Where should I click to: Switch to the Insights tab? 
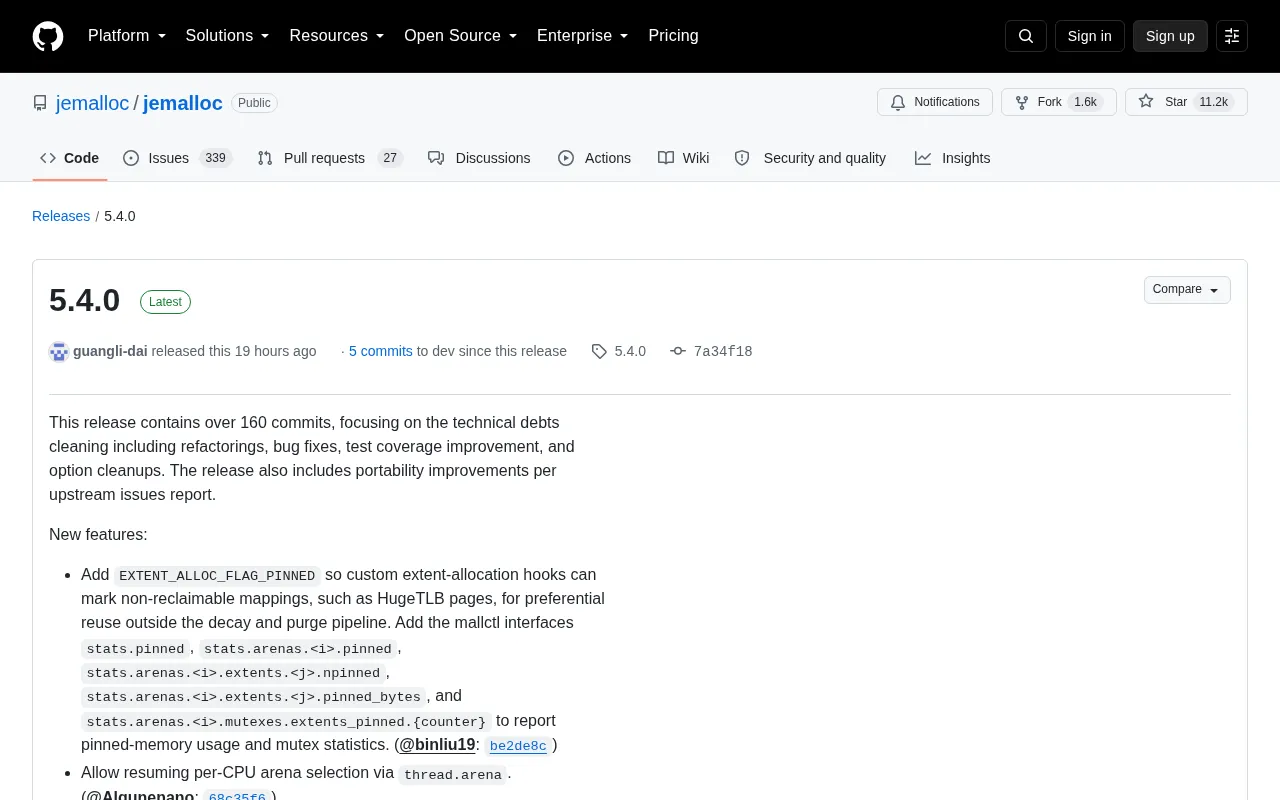point(952,158)
